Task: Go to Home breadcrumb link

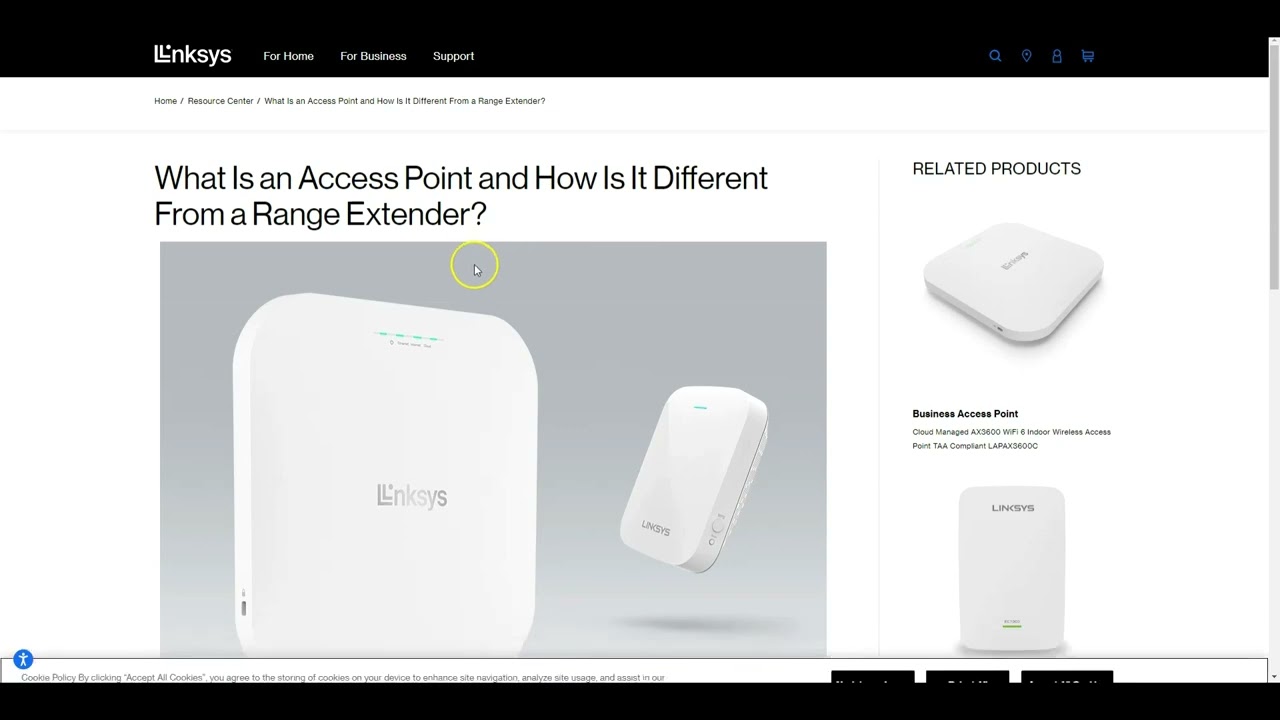Action: point(165,101)
